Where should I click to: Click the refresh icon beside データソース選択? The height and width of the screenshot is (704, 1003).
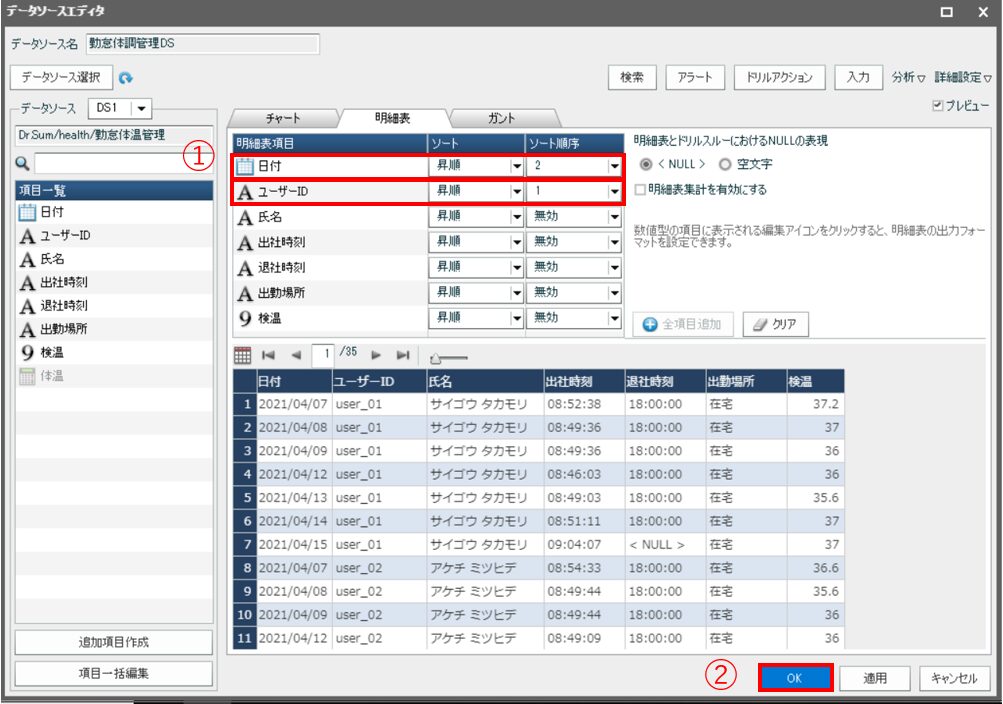(x=126, y=77)
